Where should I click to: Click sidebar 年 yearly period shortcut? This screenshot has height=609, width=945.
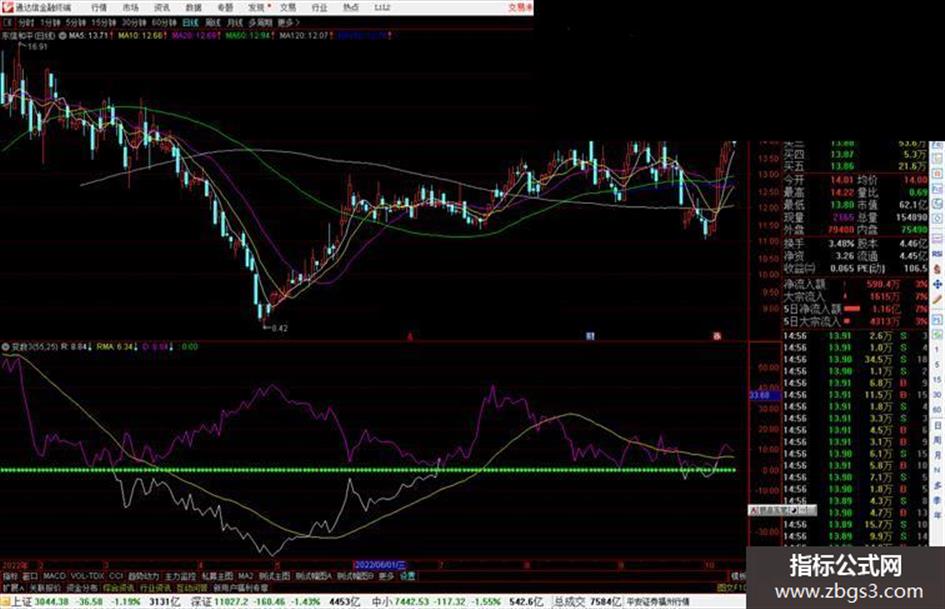tap(937, 515)
